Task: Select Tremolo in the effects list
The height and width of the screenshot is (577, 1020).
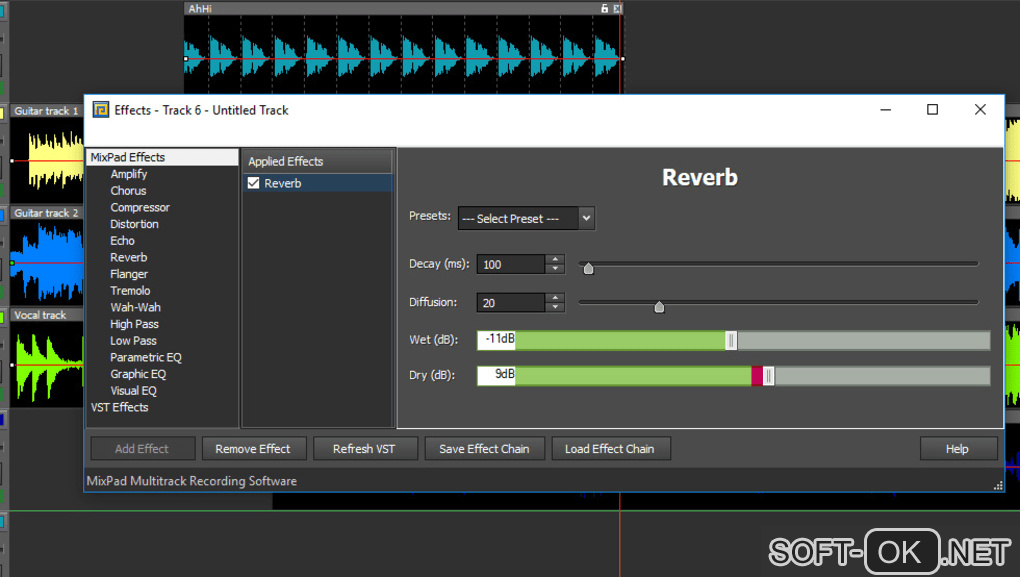Action: 130,291
